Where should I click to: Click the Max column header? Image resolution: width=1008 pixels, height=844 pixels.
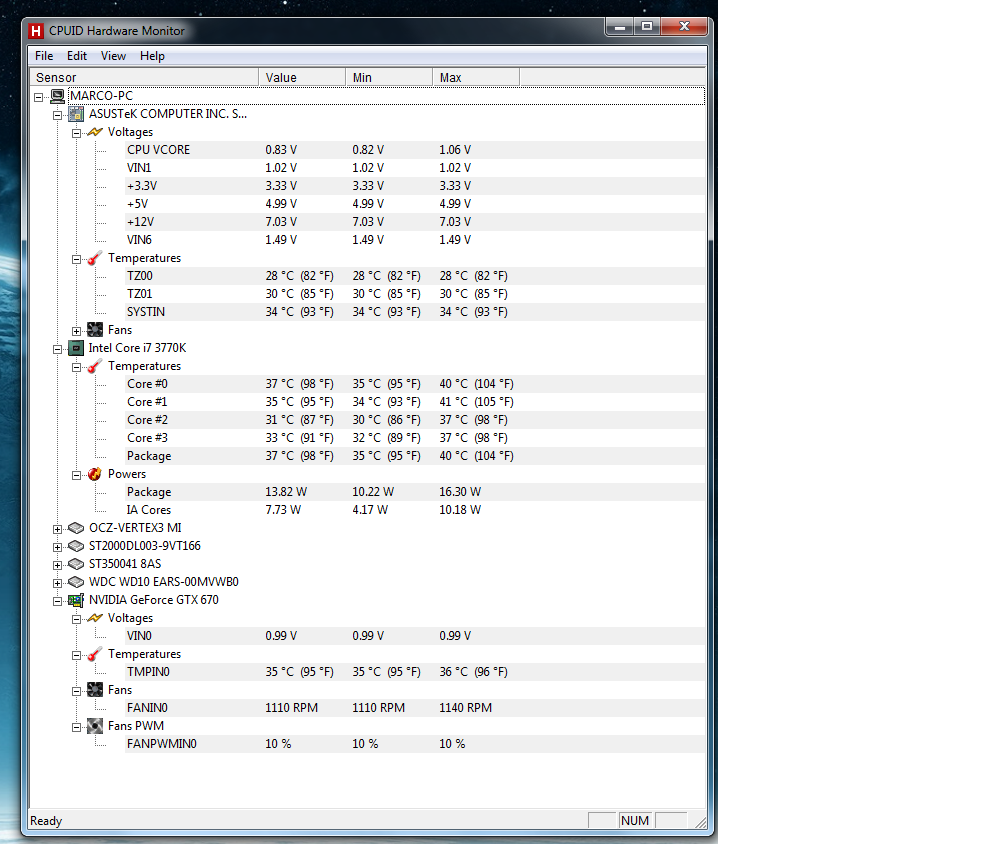[x=475, y=77]
